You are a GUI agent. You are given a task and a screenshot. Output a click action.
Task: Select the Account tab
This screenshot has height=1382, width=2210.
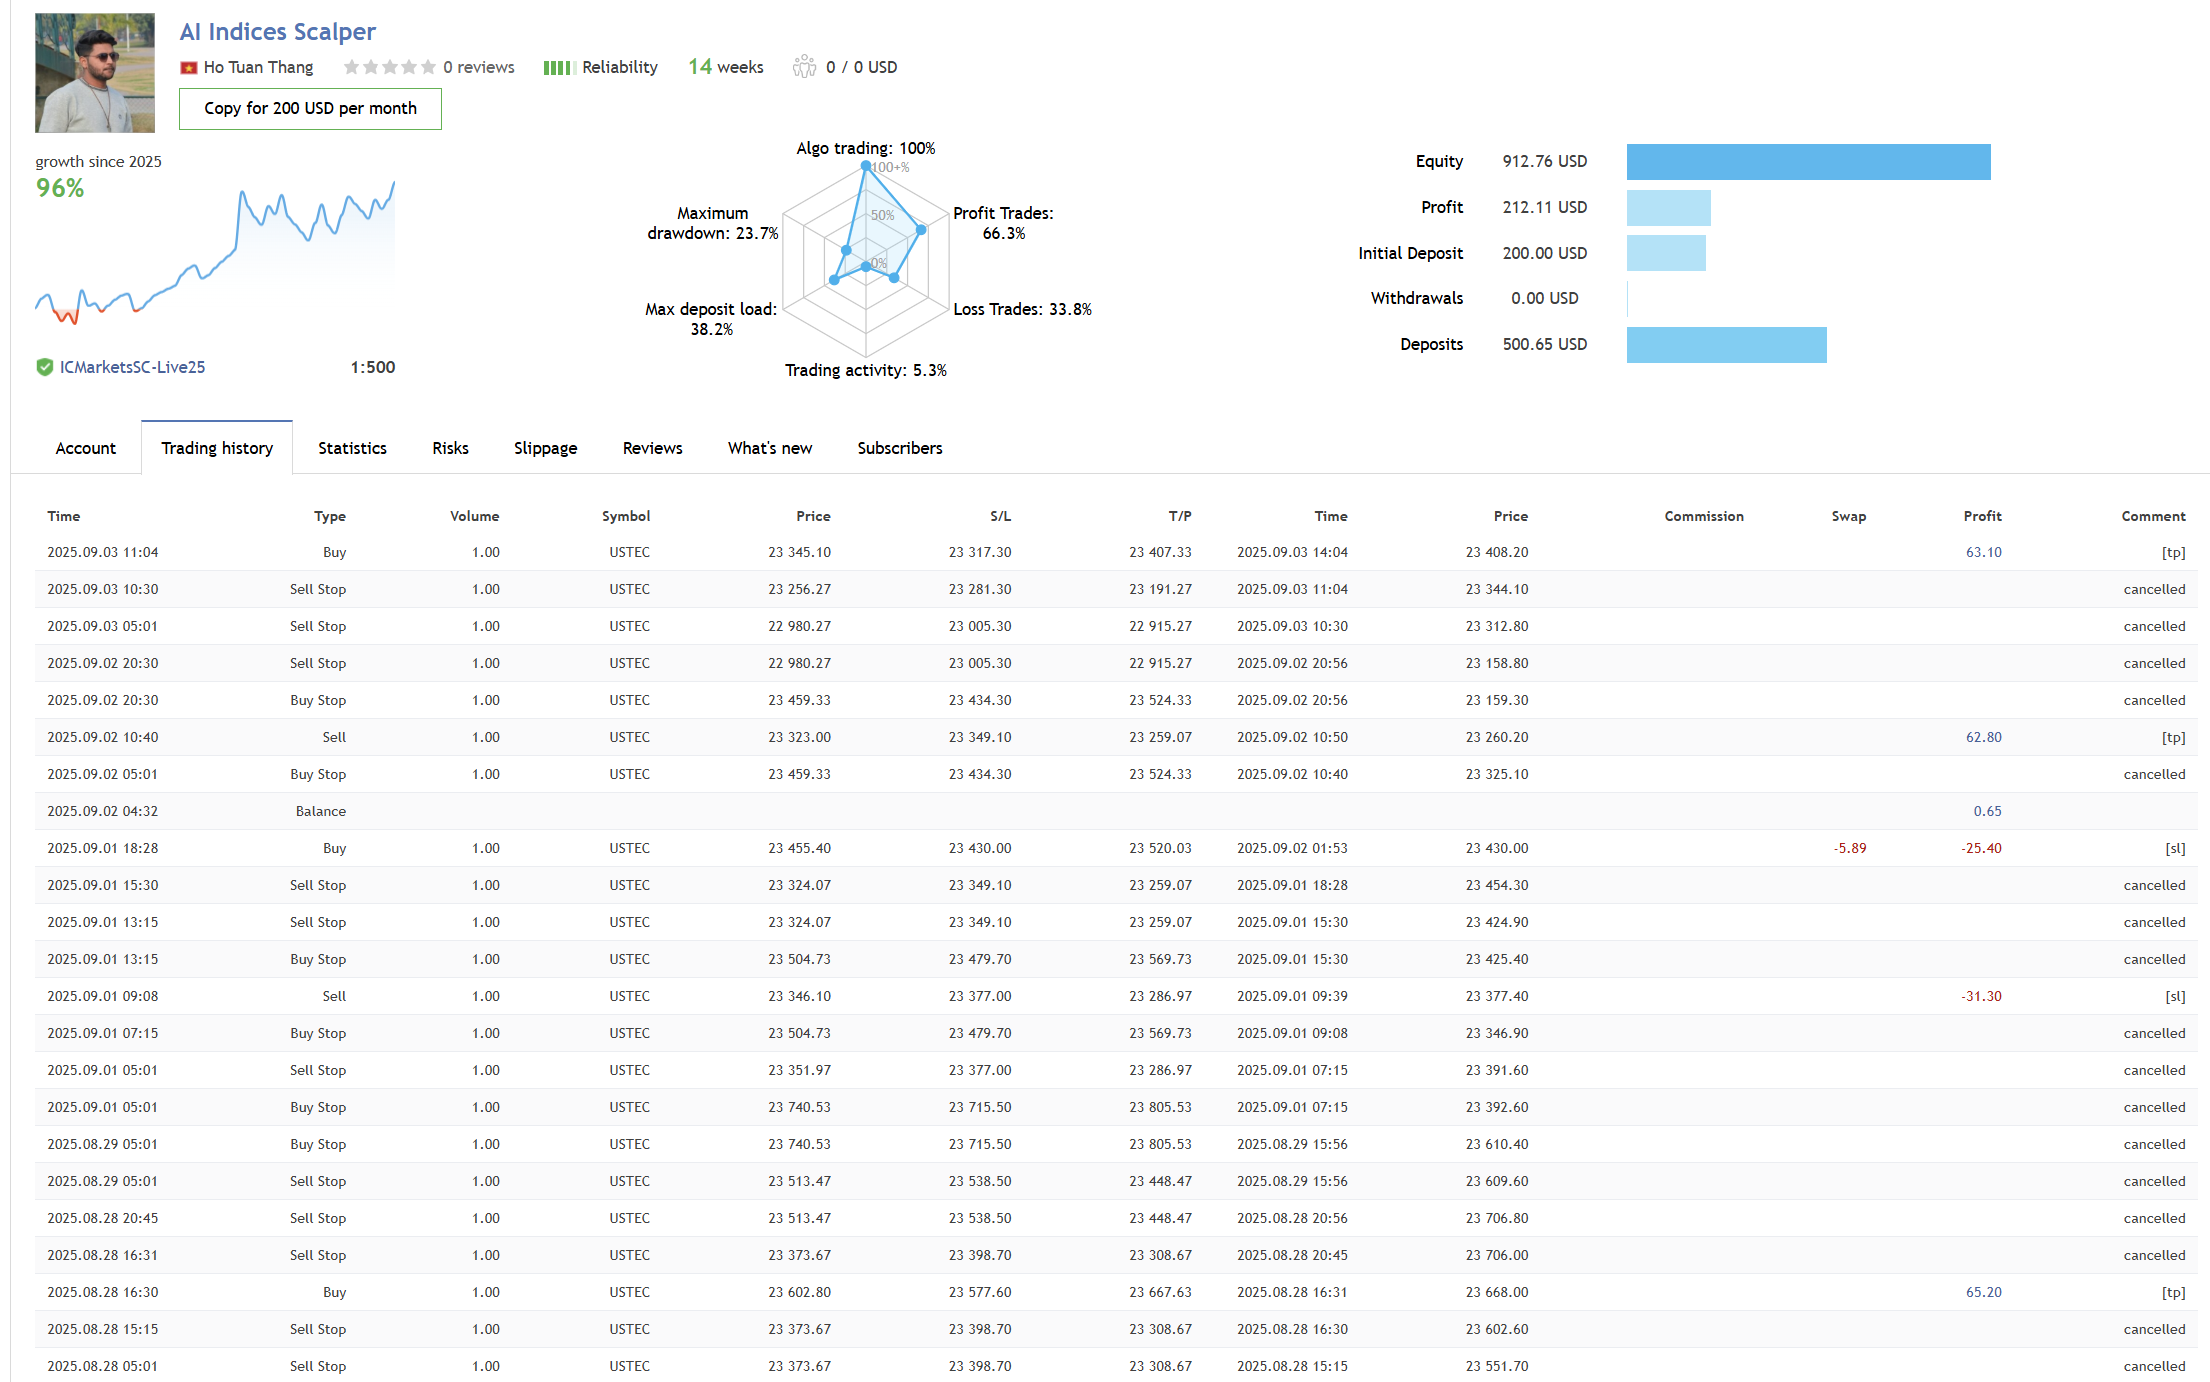pos(85,448)
